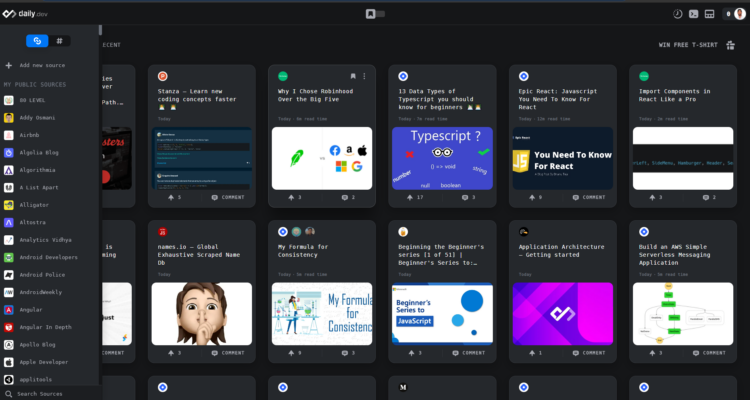Click WIN FREE T-SHIRT link

[688, 45]
